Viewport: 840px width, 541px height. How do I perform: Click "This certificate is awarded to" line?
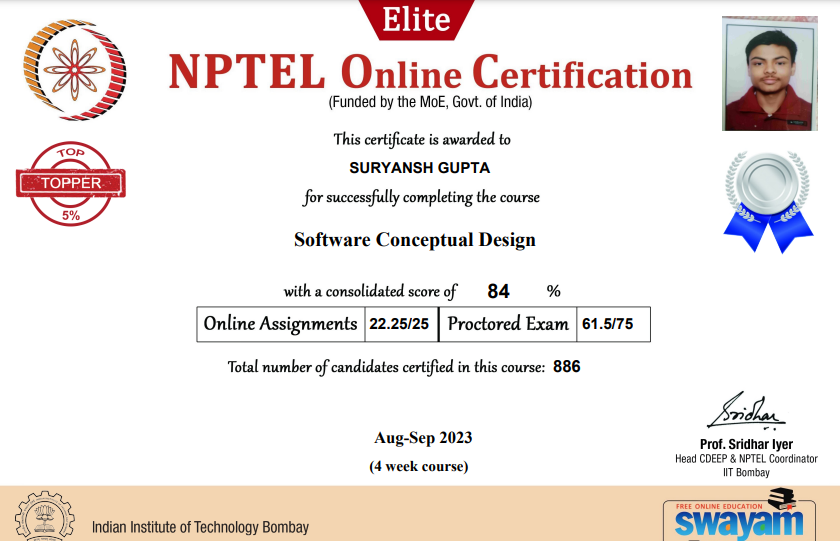(422, 139)
